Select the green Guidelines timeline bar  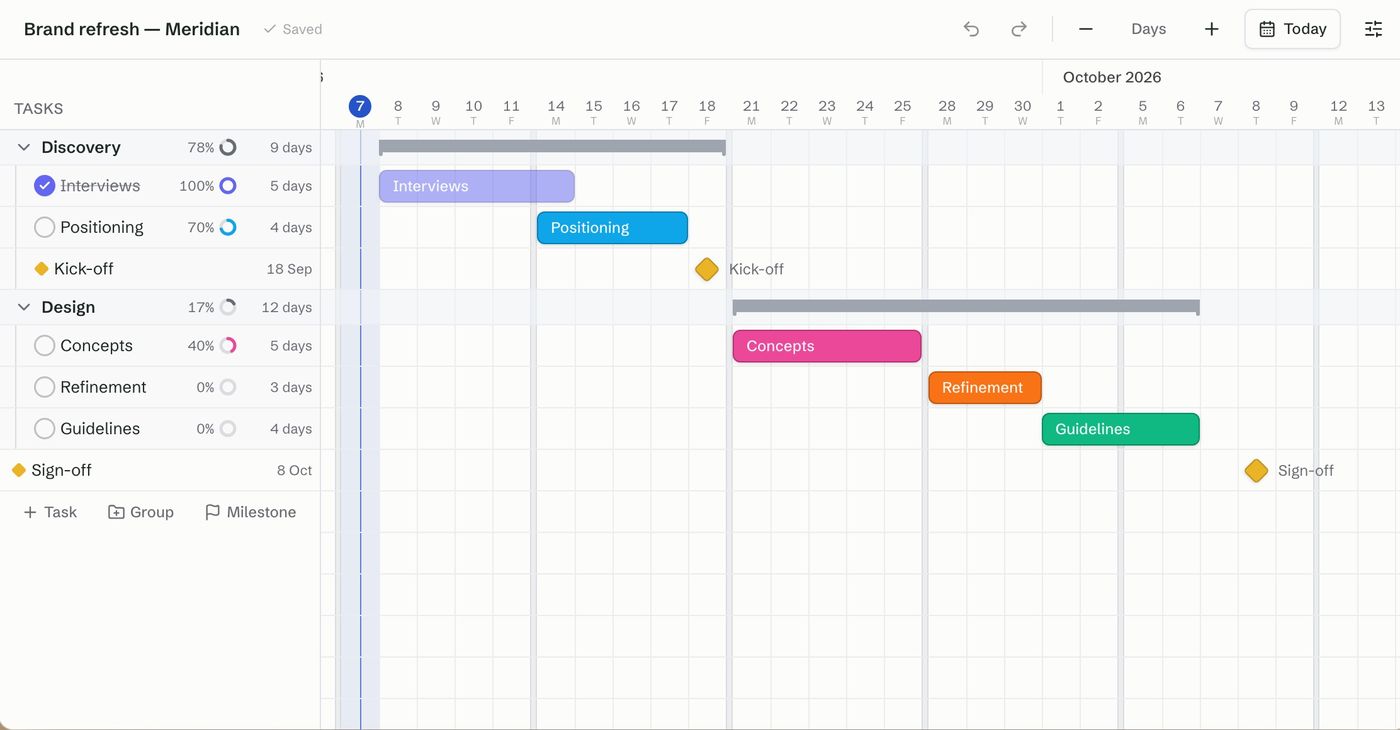point(1121,429)
